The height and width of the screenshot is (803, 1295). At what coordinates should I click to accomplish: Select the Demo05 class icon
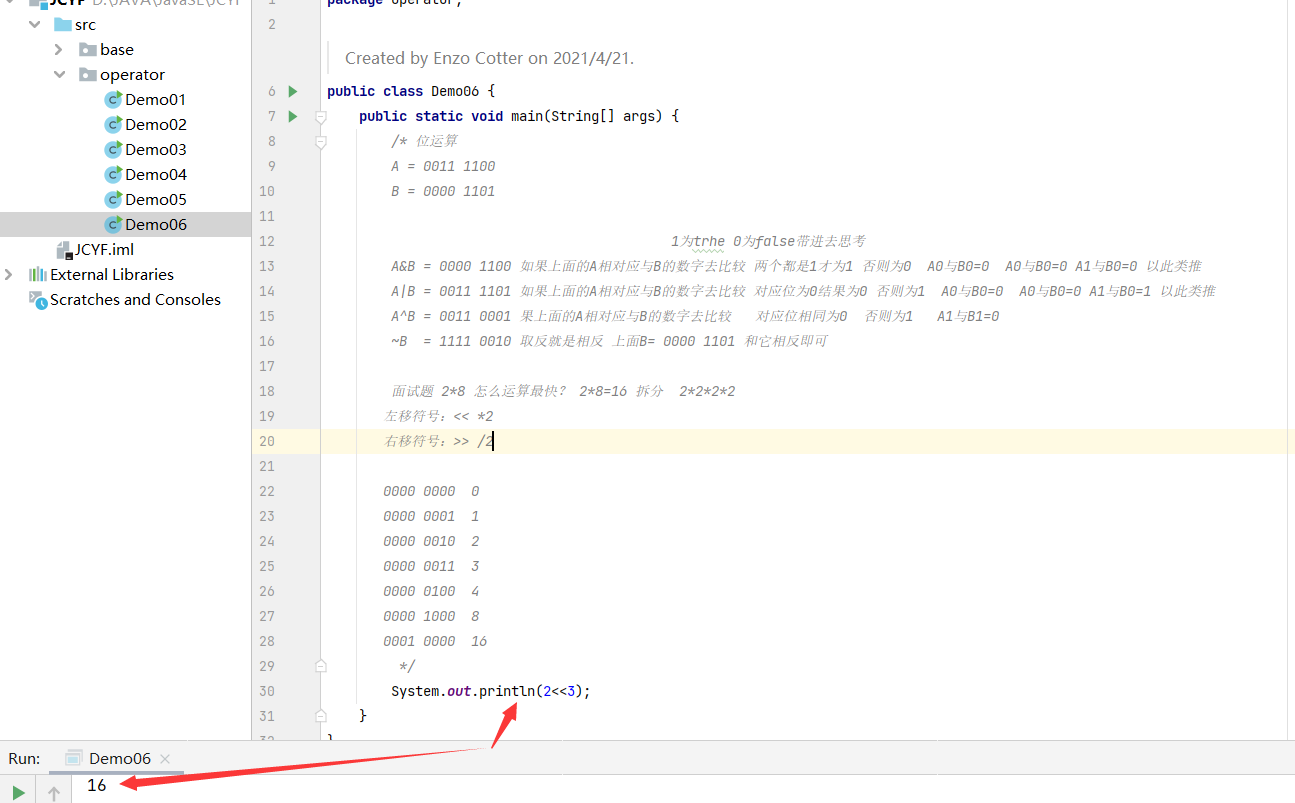click(113, 199)
